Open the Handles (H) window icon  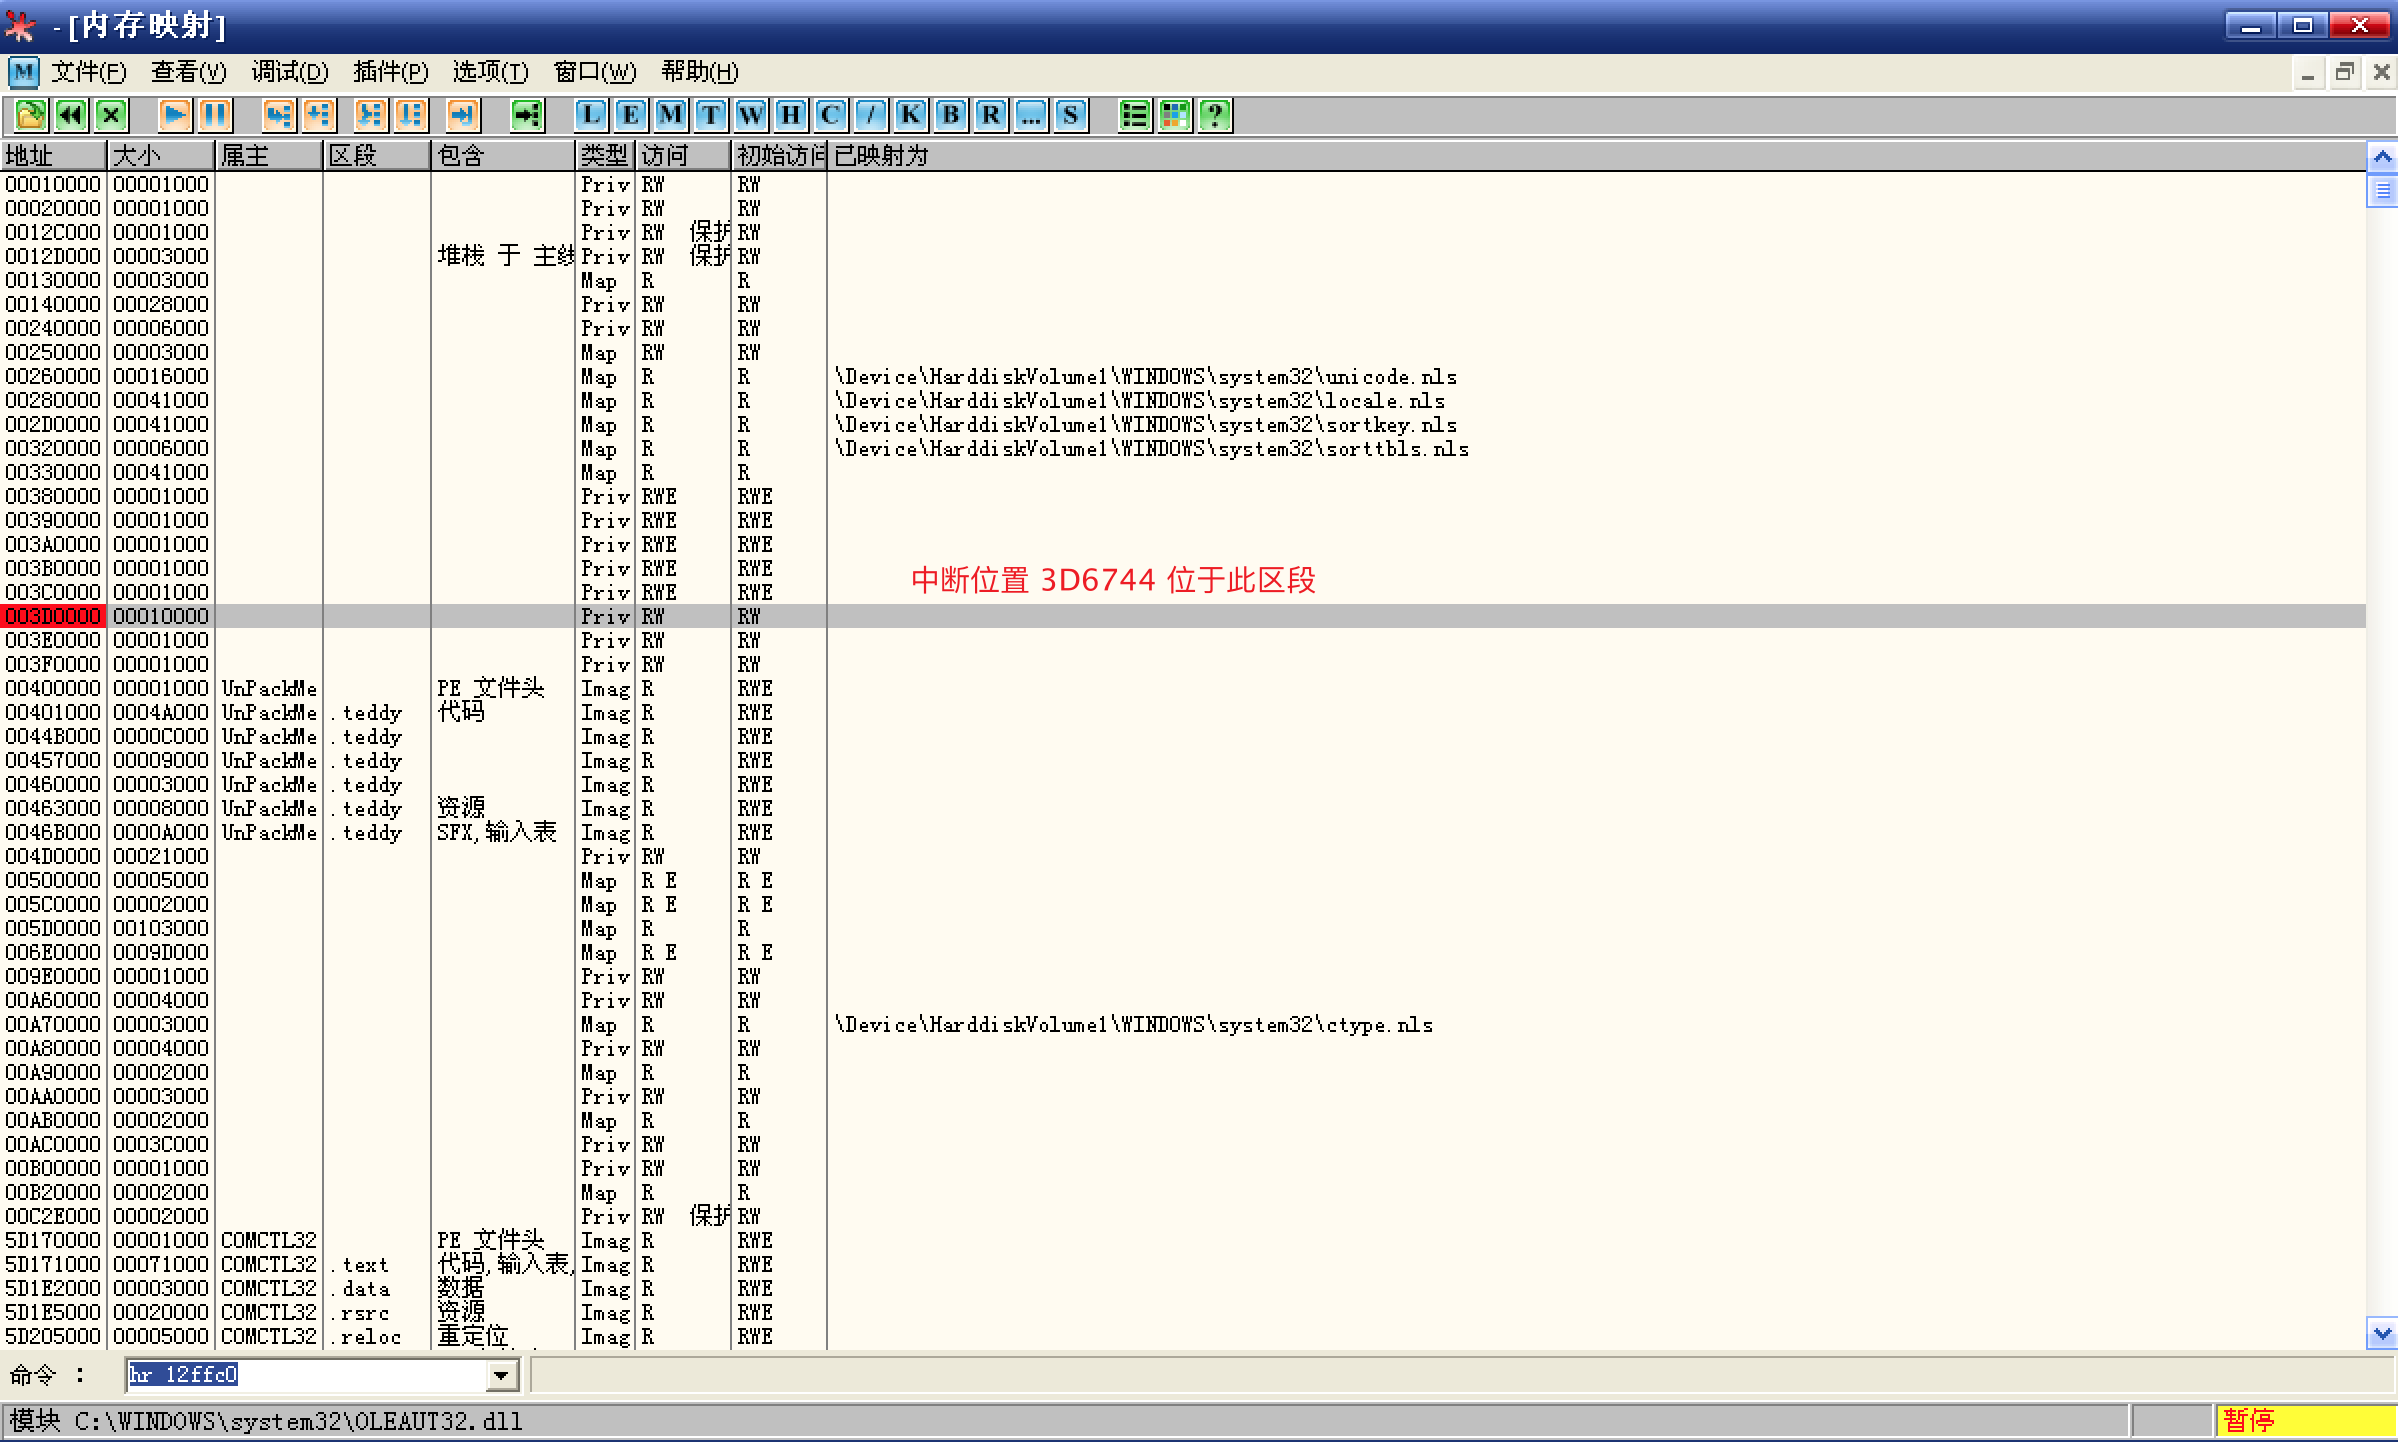point(791,115)
